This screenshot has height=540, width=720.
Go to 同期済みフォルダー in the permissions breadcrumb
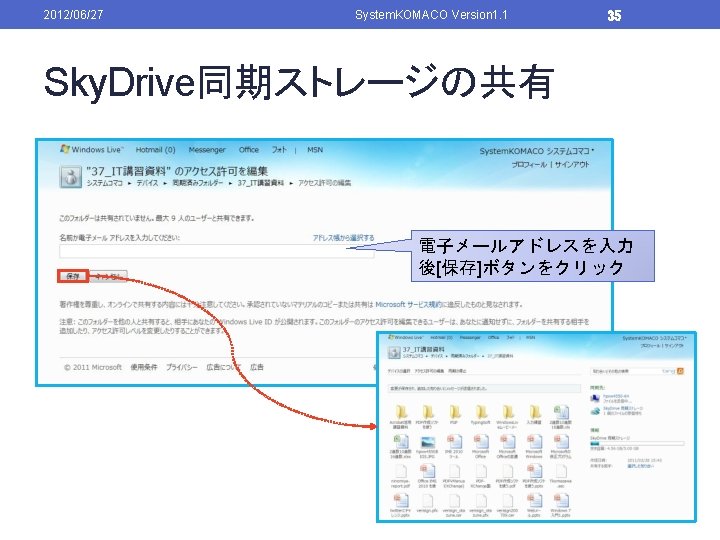(197, 183)
